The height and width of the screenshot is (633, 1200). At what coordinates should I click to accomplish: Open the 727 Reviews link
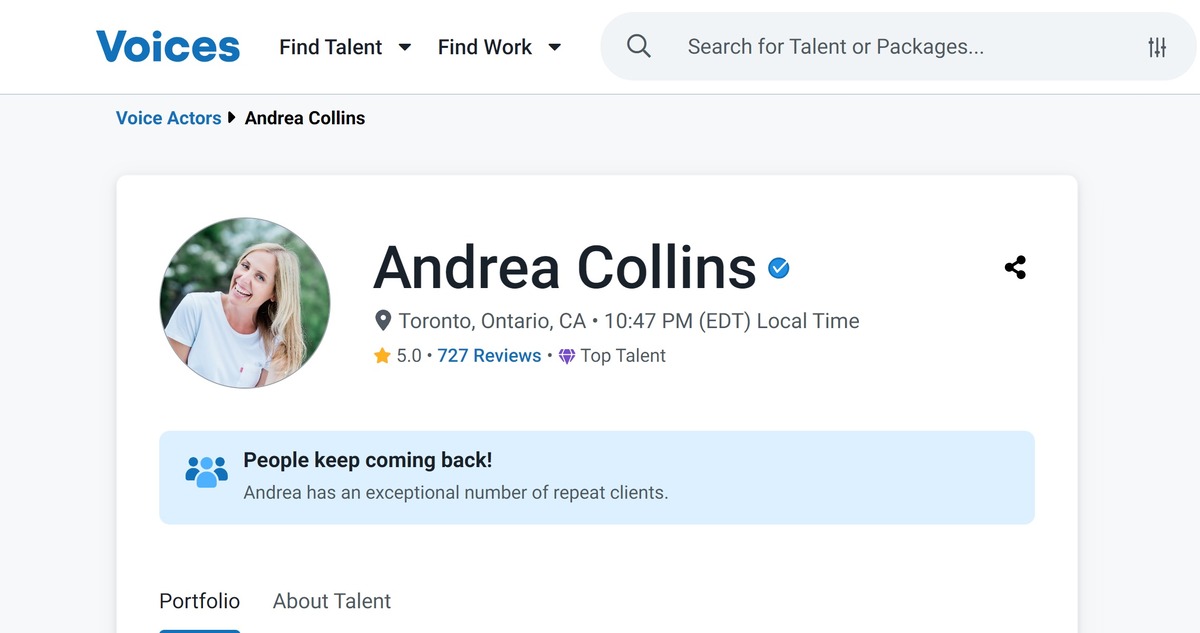point(489,355)
